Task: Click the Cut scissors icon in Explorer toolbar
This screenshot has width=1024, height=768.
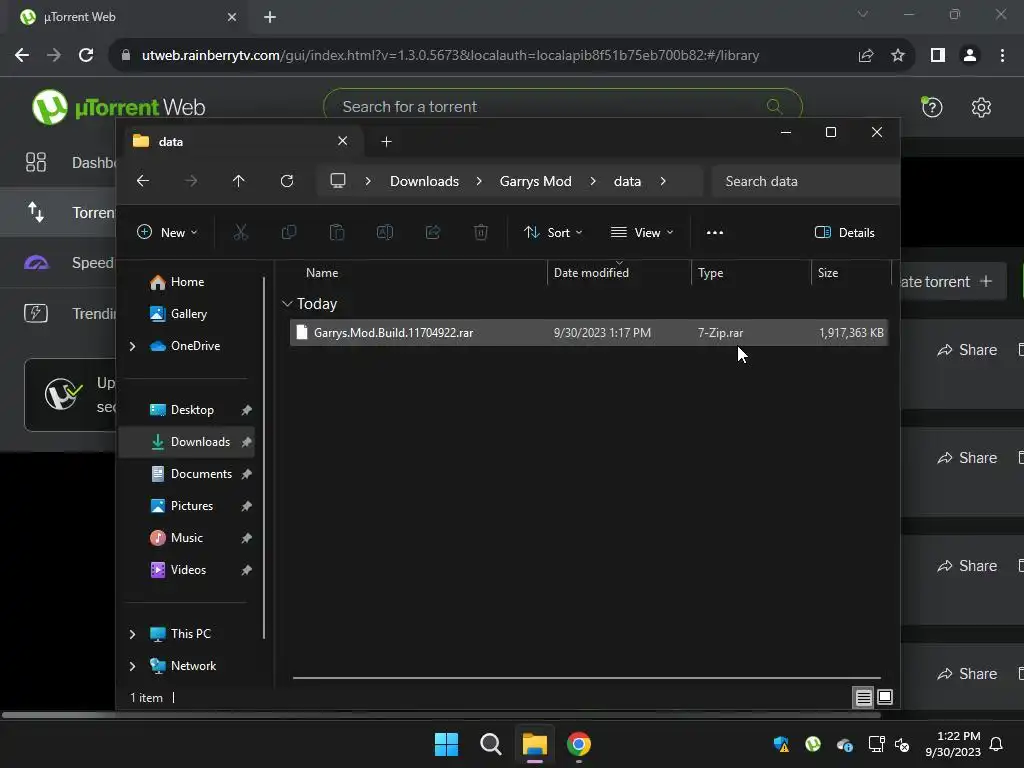Action: (241, 232)
